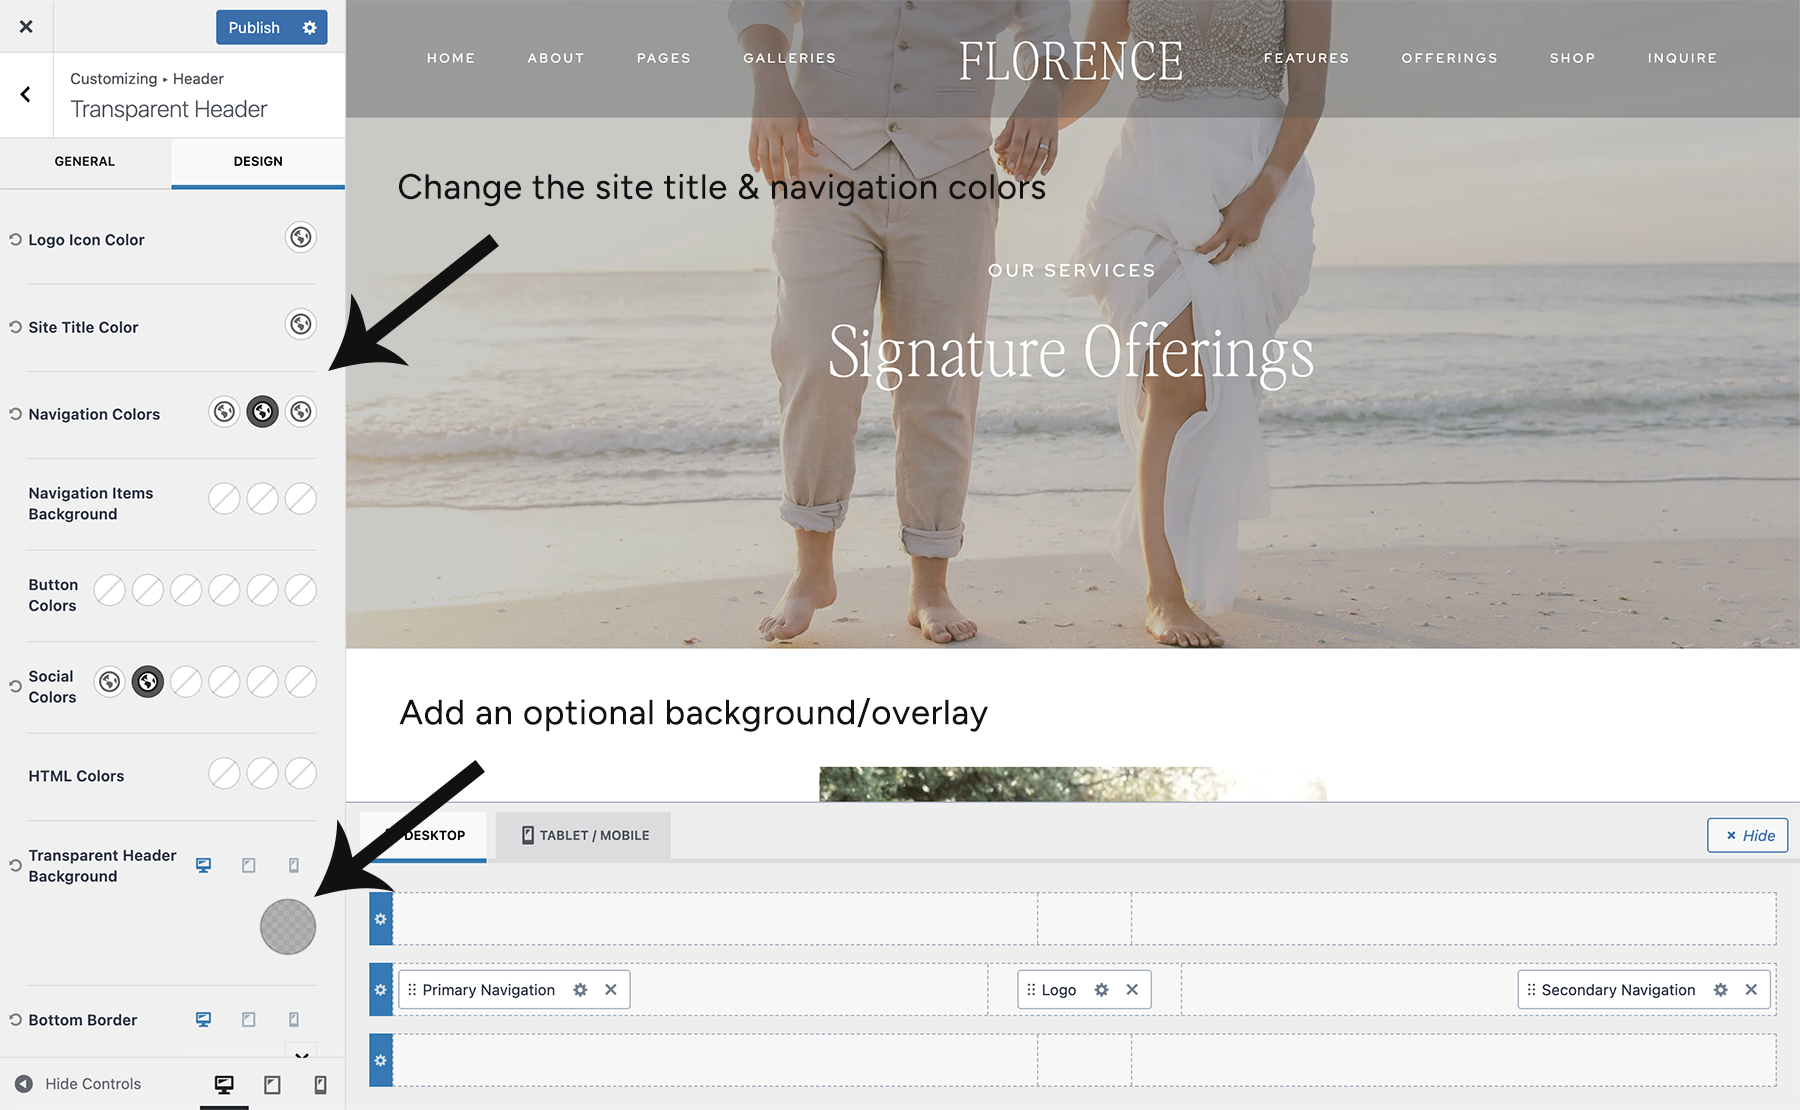The height and width of the screenshot is (1110, 1800).
Task: Open Secondary Navigation settings gear
Action: (1720, 990)
